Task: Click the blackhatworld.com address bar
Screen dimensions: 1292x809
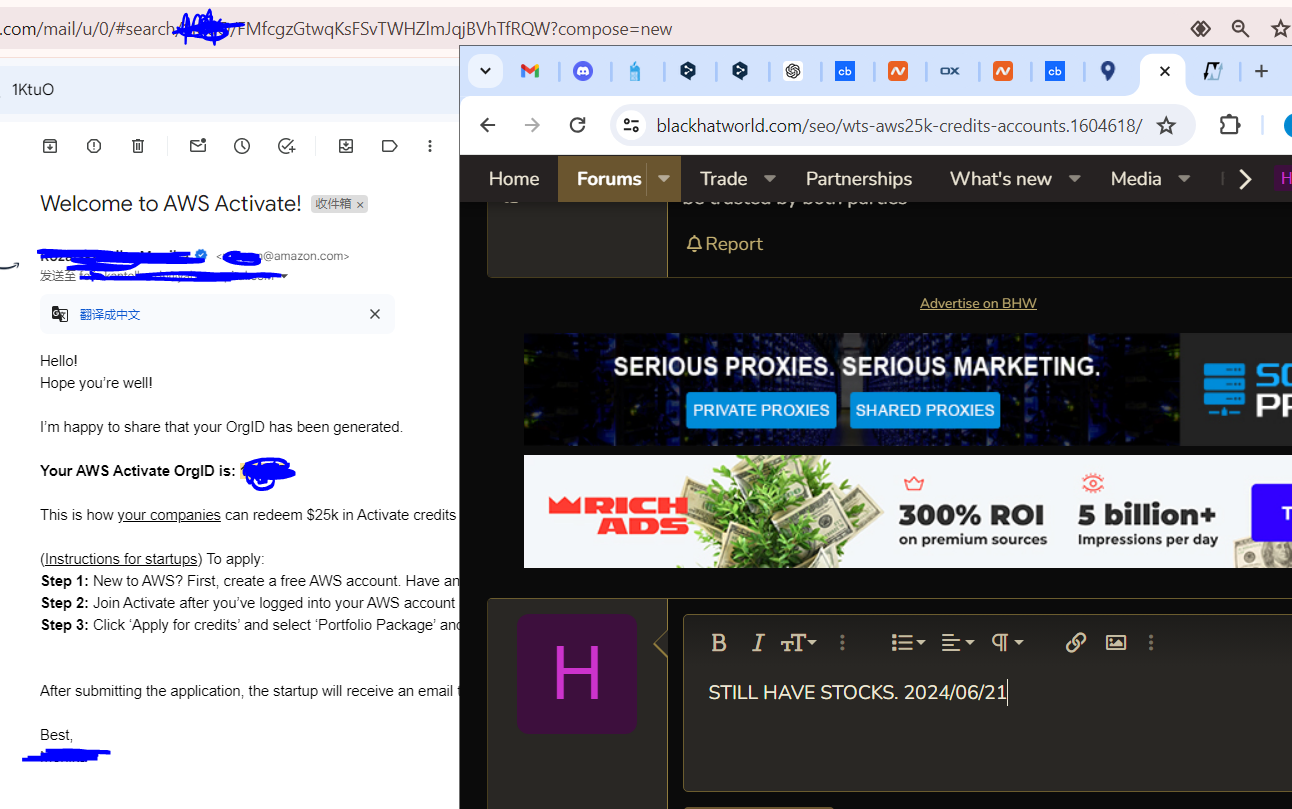Action: click(x=899, y=125)
